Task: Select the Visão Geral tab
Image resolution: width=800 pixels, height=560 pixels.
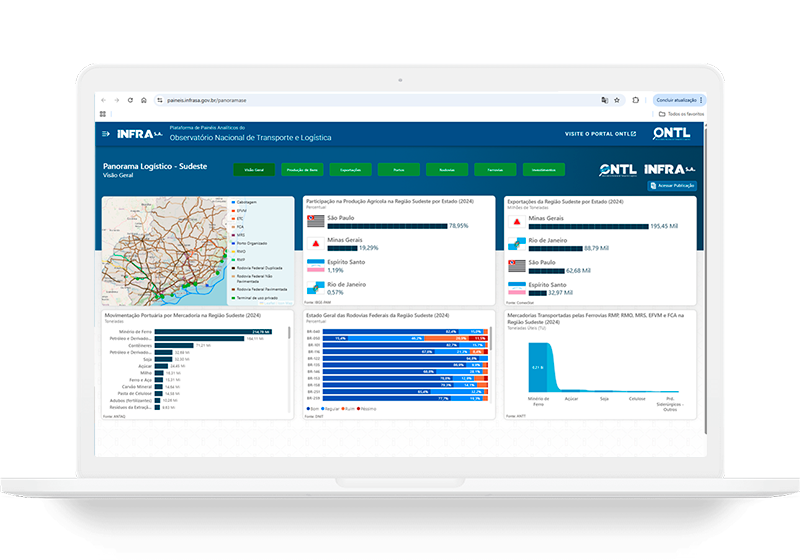Action: pos(254,170)
